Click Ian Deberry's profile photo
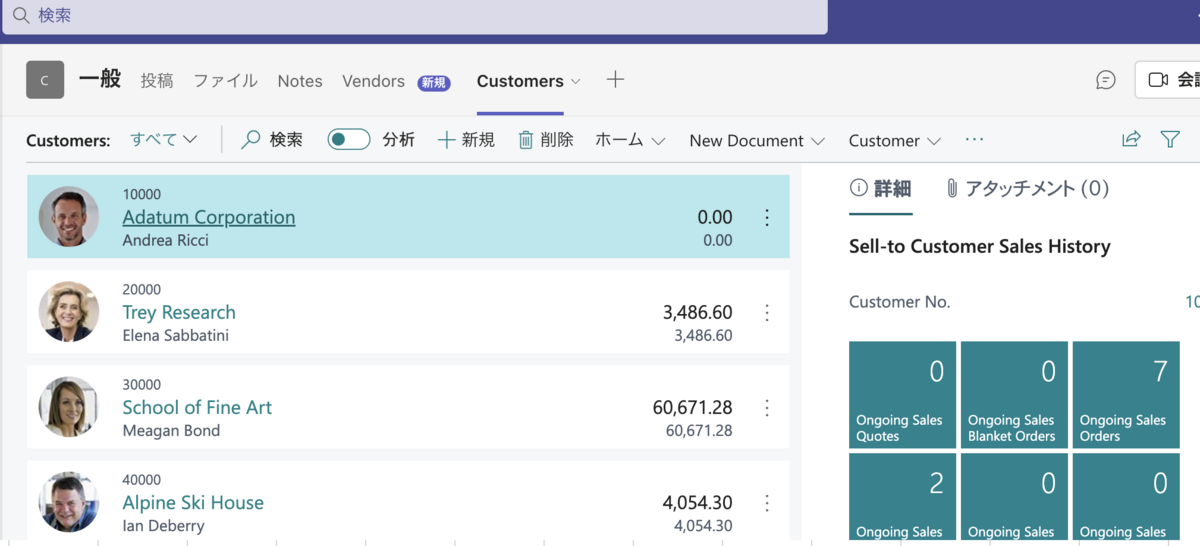This screenshot has width=1200, height=546. pos(69,501)
